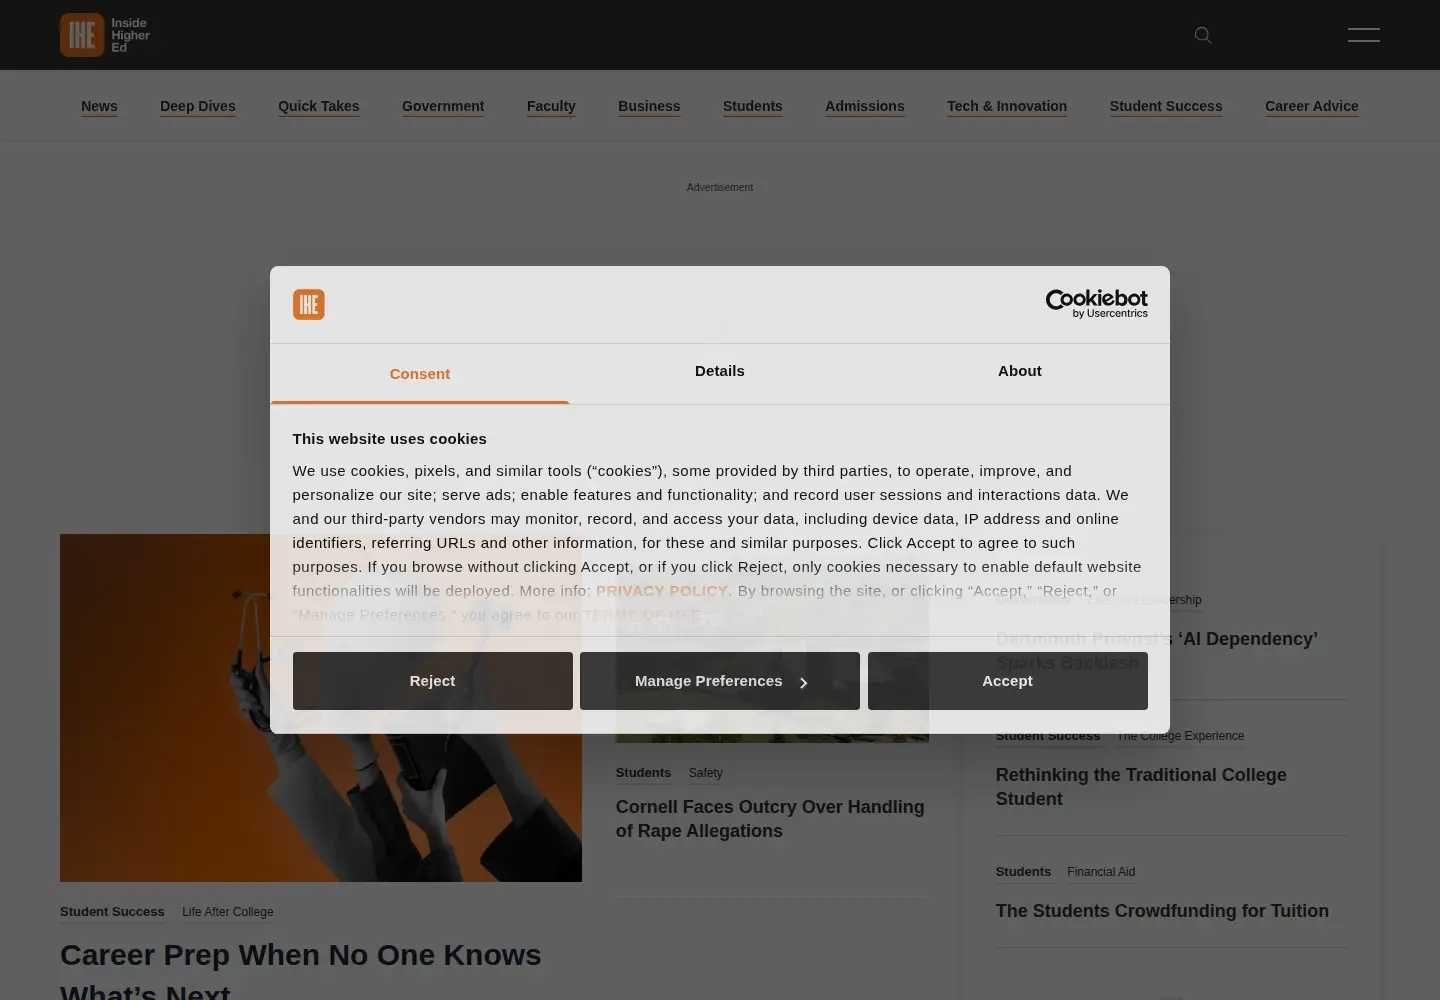The height and width of the screenshot is (1000, 1440).
Task: Open the Government navigation item
Action: point(443,106)
